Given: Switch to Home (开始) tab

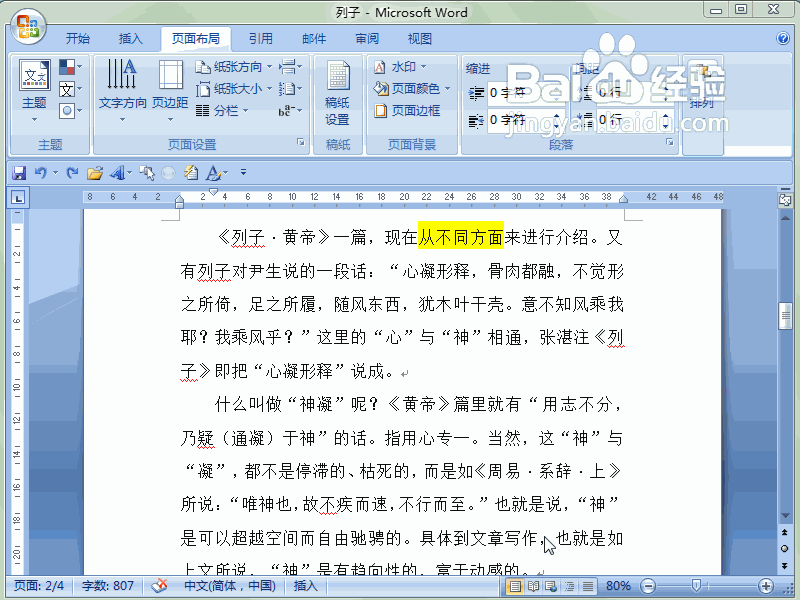Looking at the screenshot, I should pos(78,39).
